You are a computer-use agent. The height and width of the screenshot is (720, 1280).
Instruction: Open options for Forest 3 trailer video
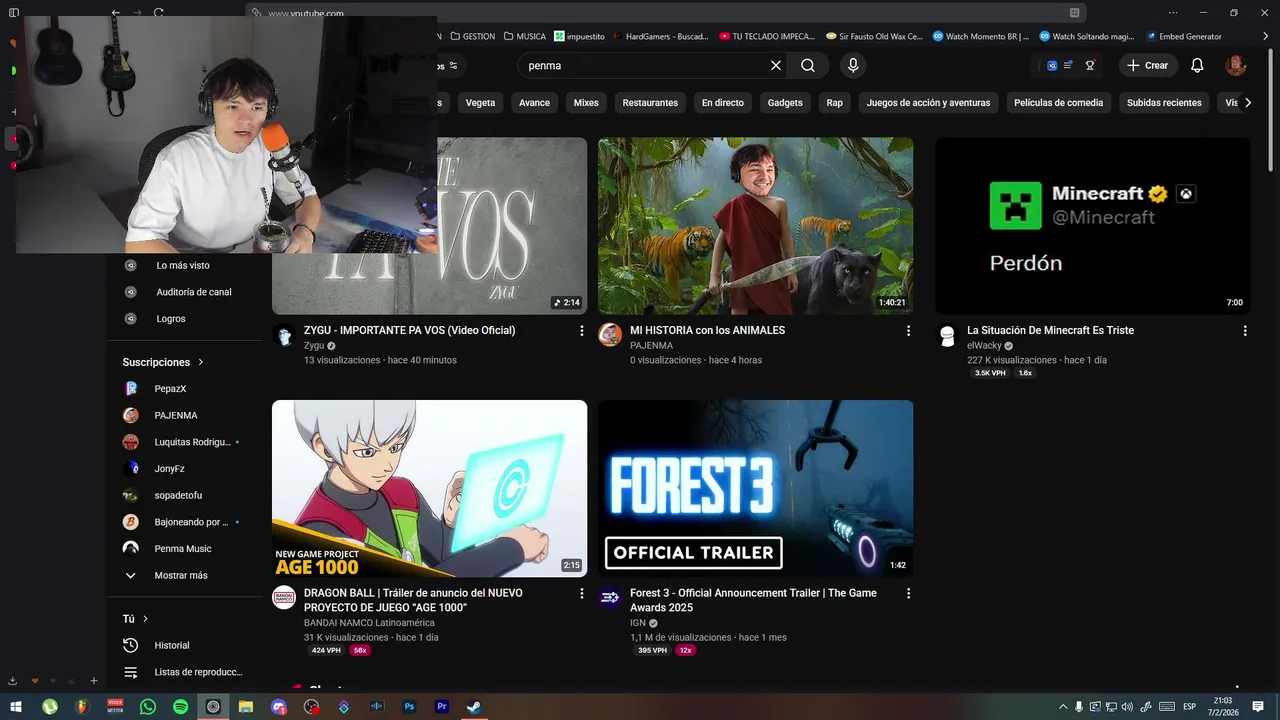point(908,593)
